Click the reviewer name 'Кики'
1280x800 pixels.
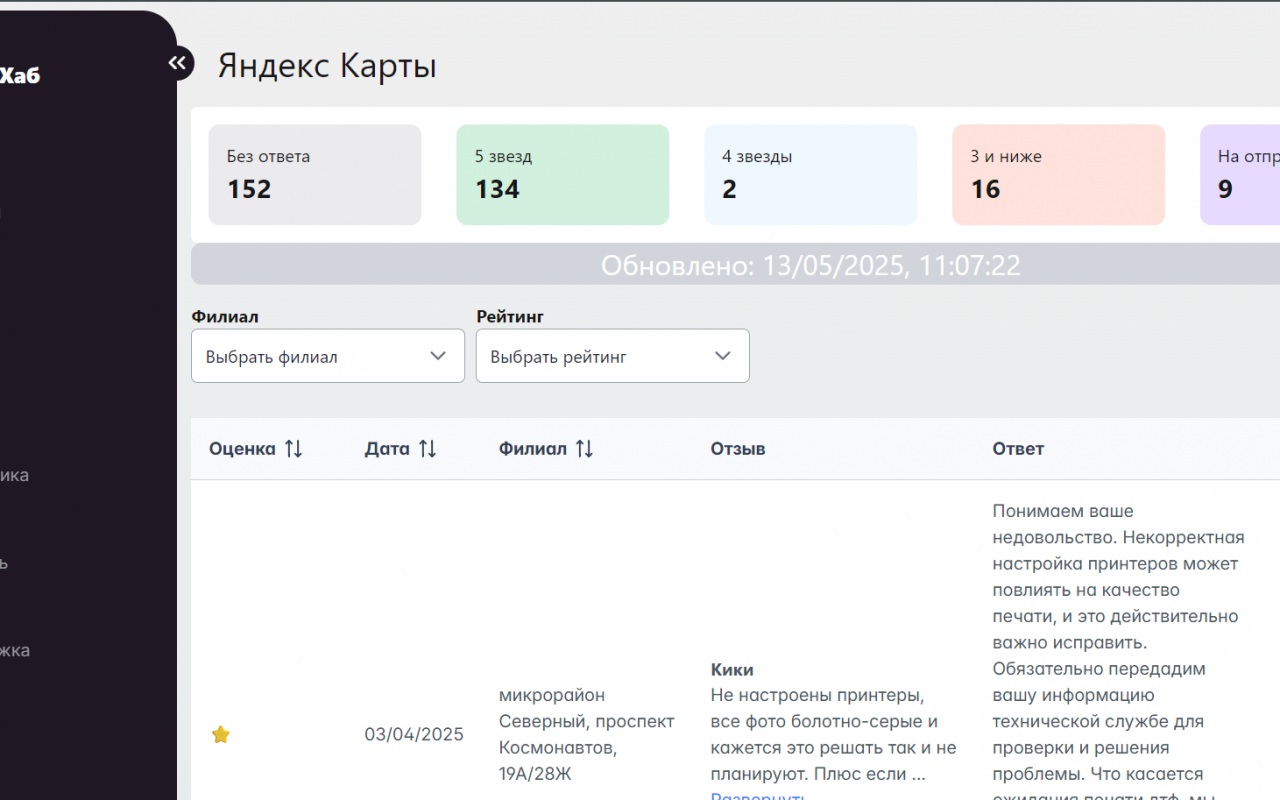pos(732,669)
